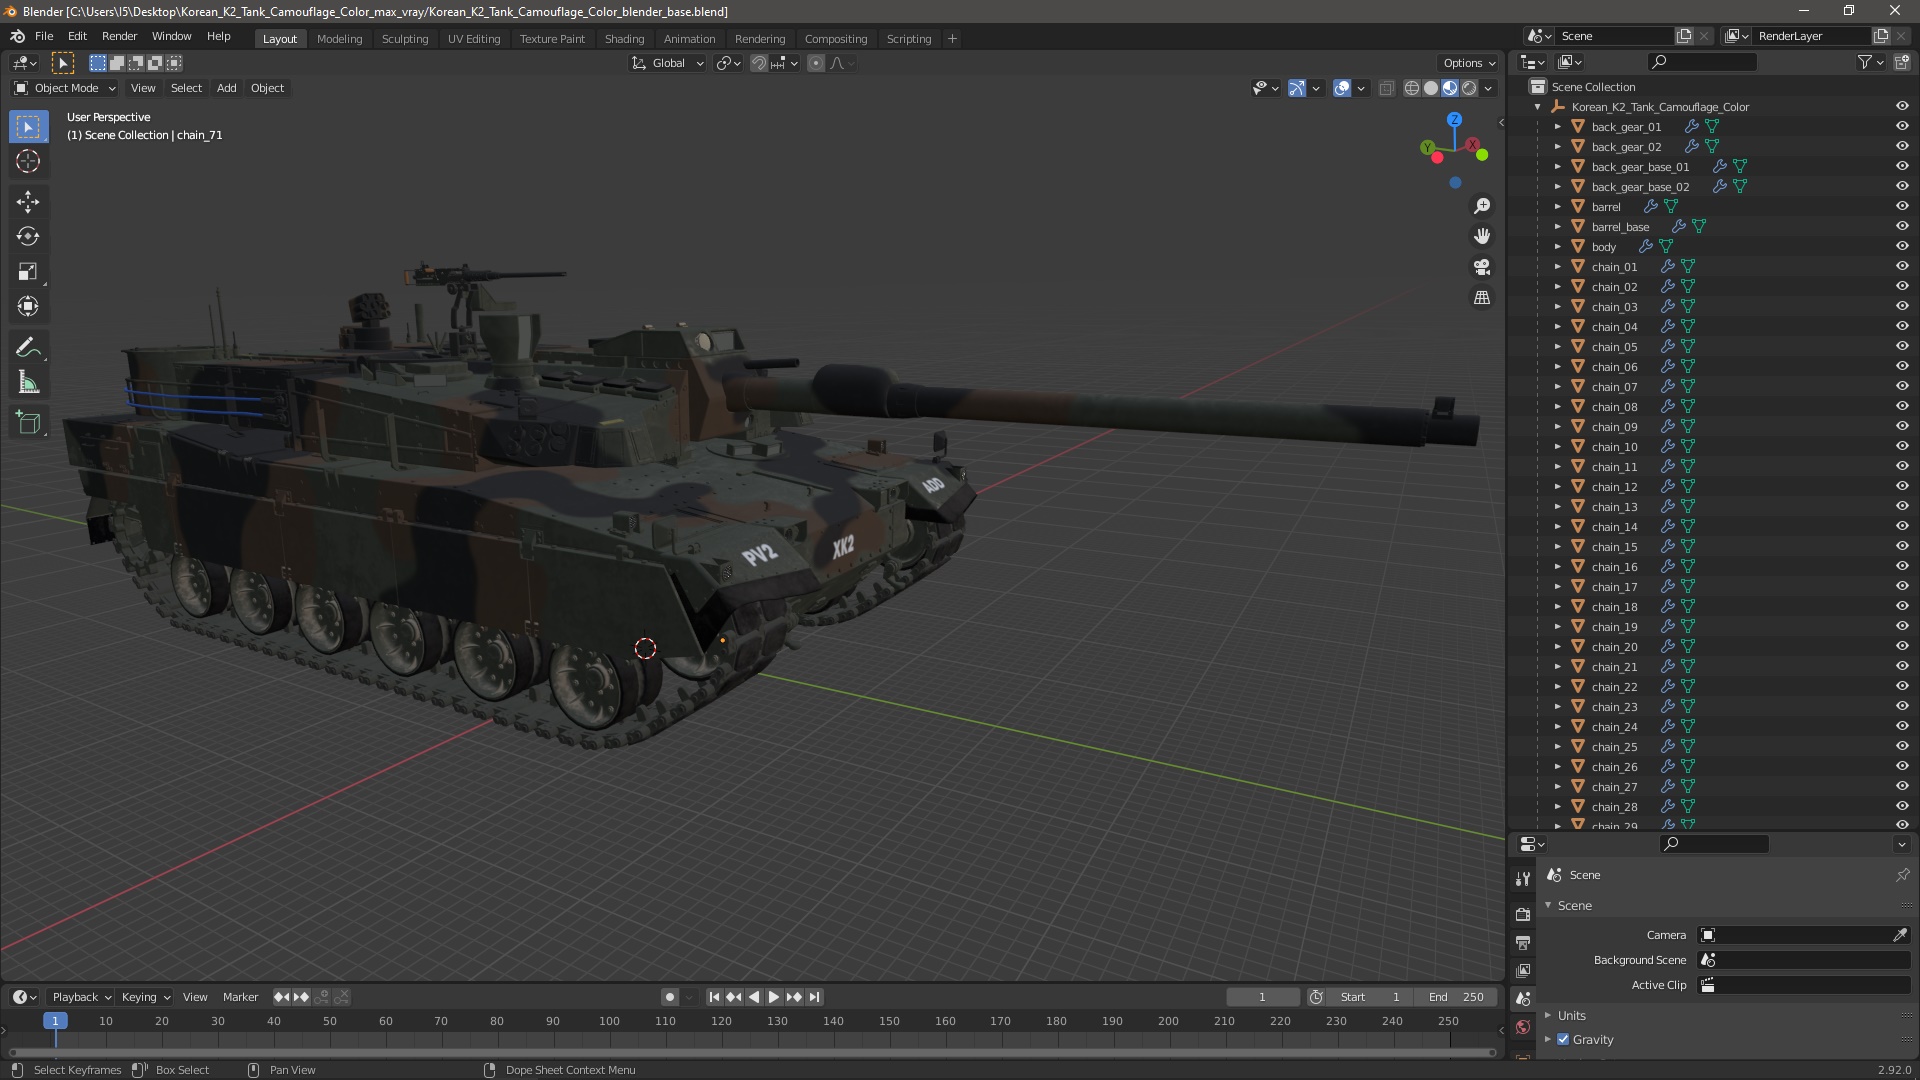Hide body object with eye icon

click(1902, 246)
